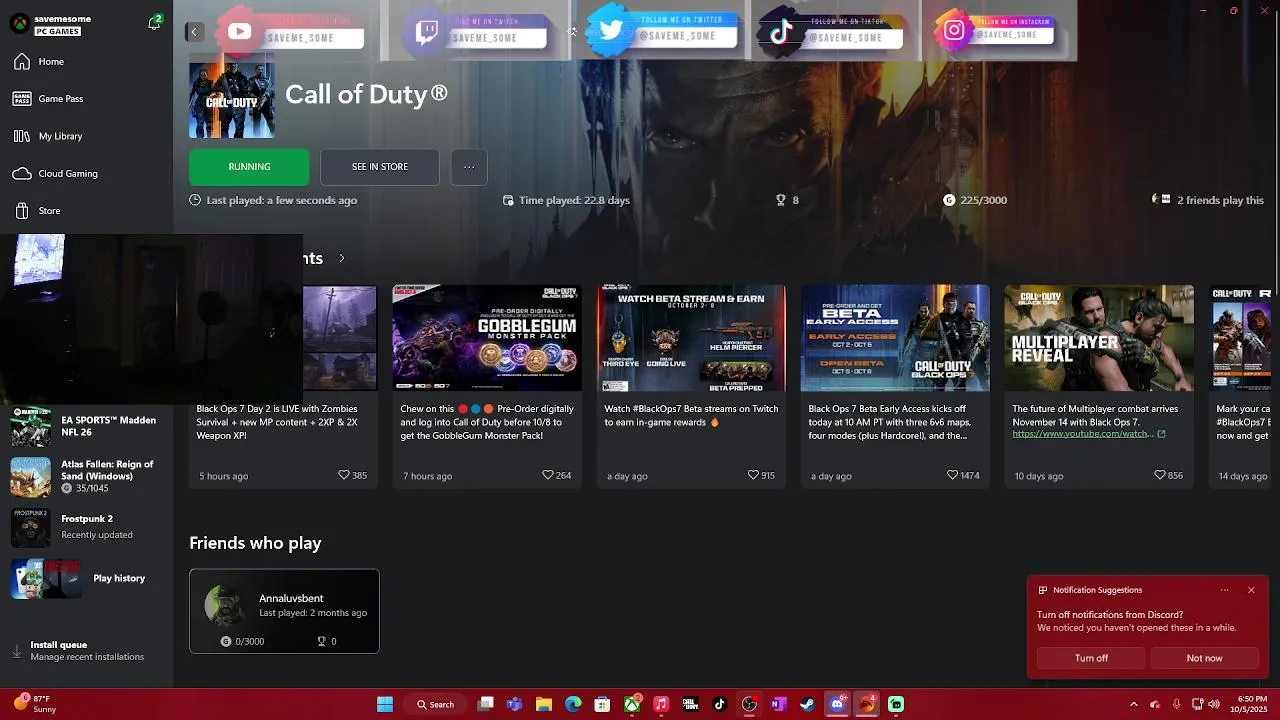This screenshot has width=1280, height=720.
Task: Open the GobbleGum Monster Pack news image
Action: point(487,338)
